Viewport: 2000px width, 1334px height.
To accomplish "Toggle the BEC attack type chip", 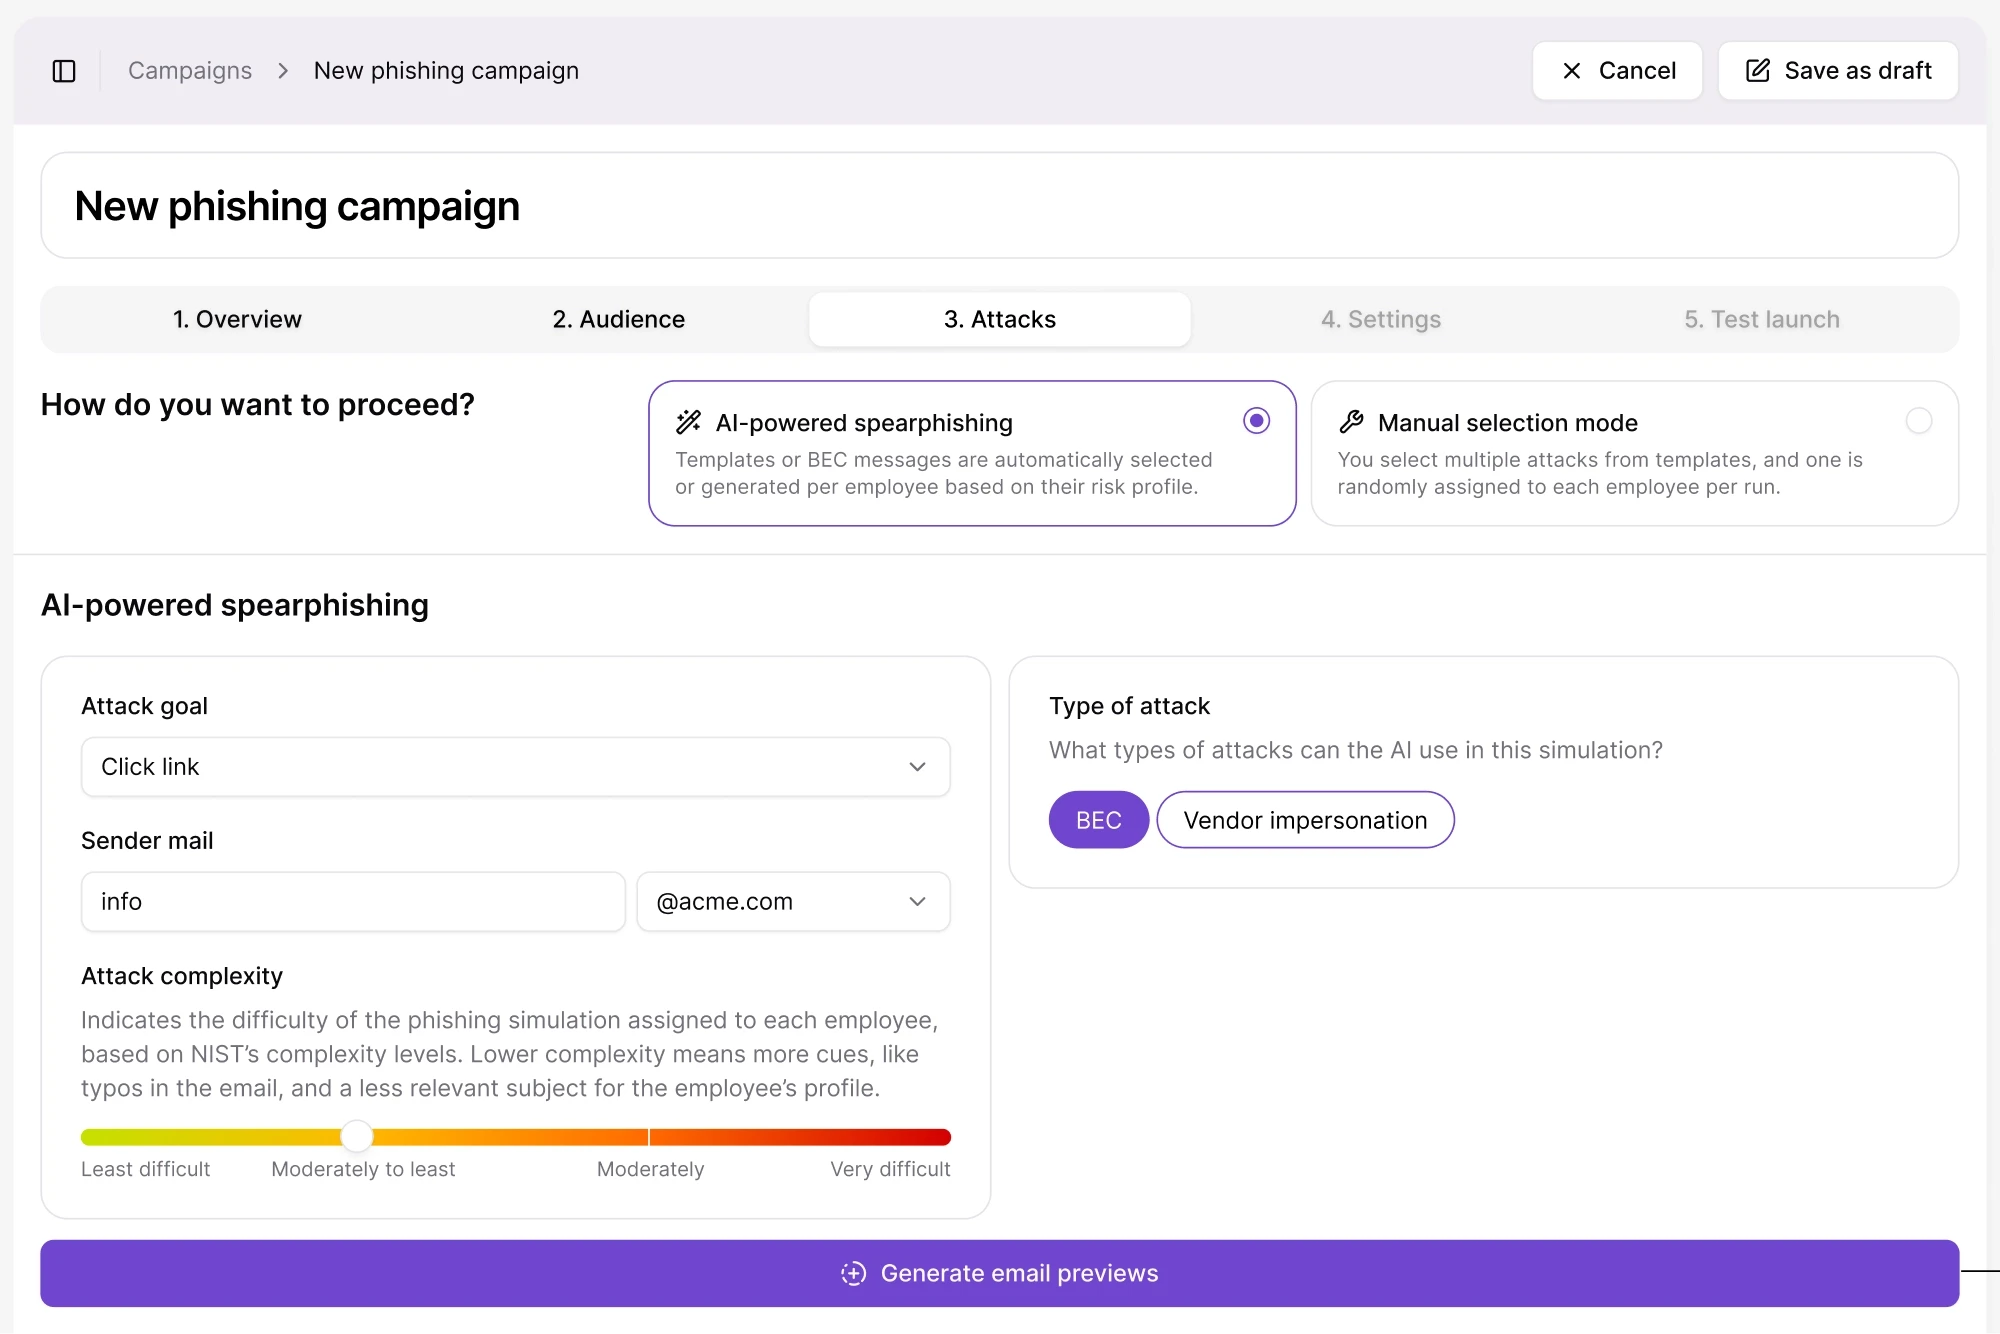I will coord(1098,820).
